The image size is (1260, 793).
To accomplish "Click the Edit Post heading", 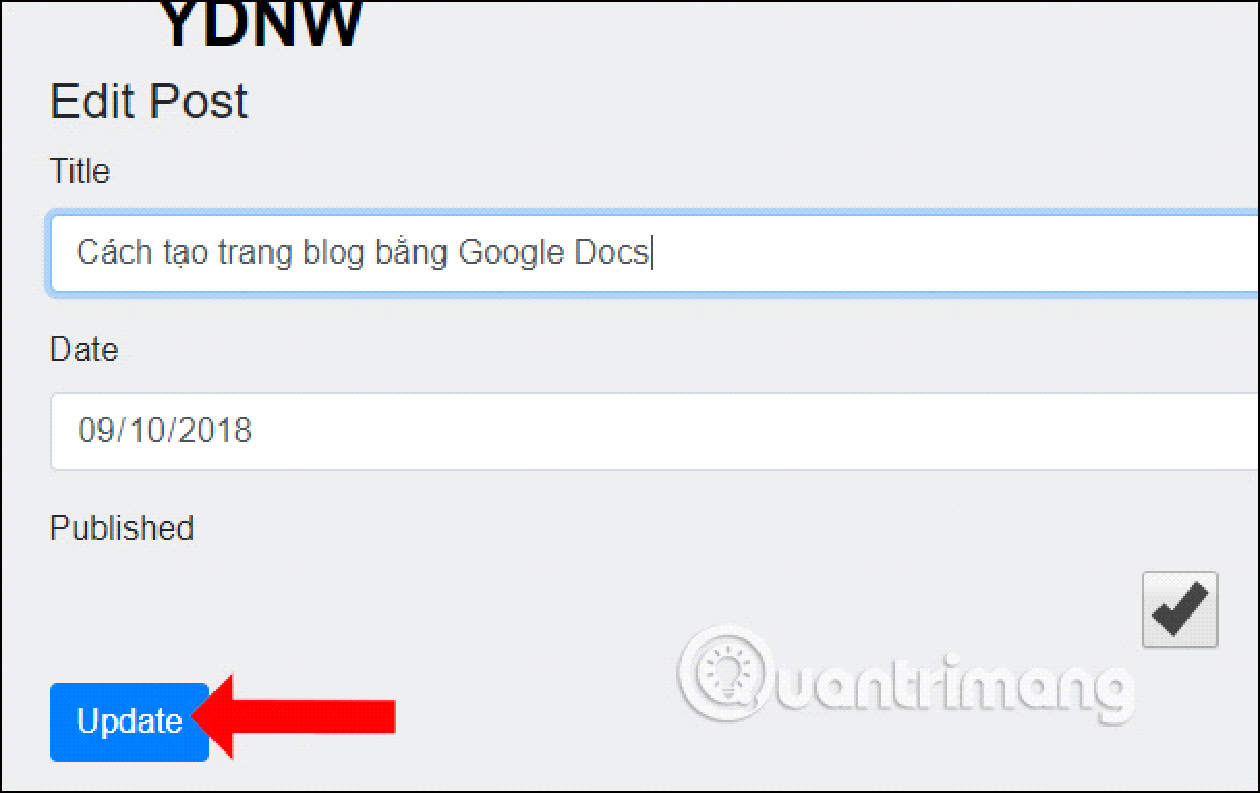I will point(149,102).
